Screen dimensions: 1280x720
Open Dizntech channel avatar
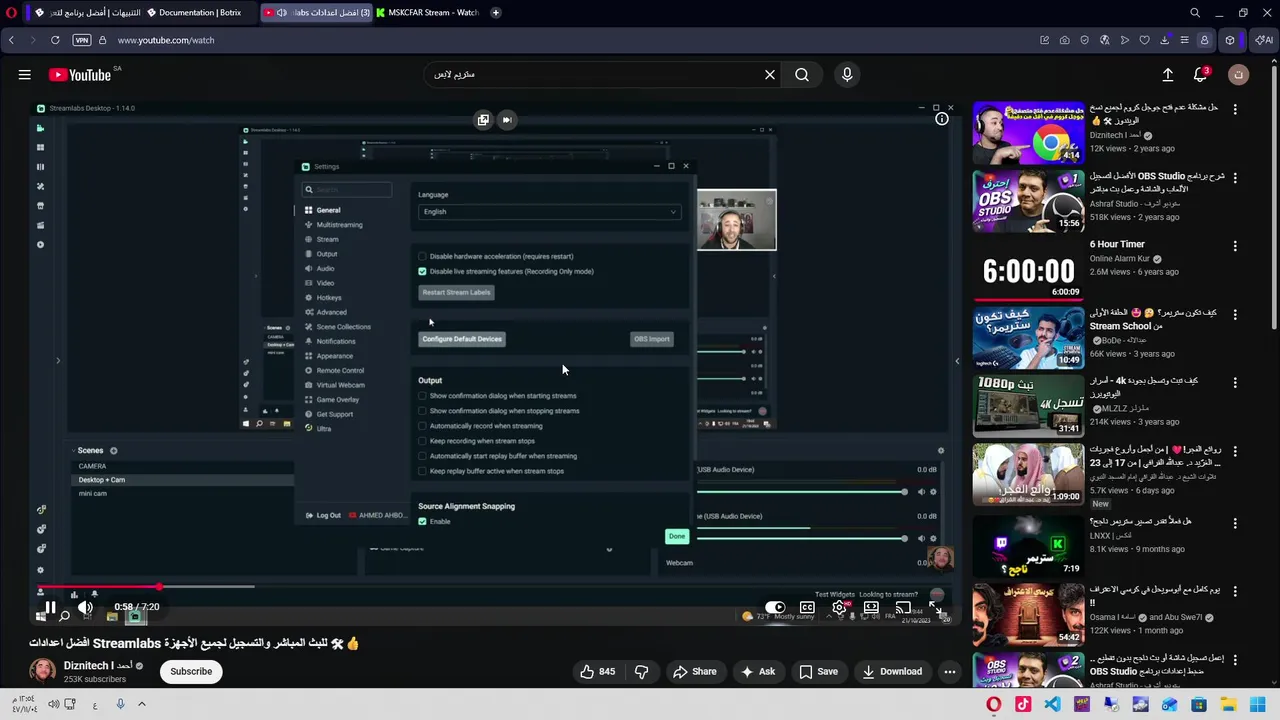tap(43, 671)
